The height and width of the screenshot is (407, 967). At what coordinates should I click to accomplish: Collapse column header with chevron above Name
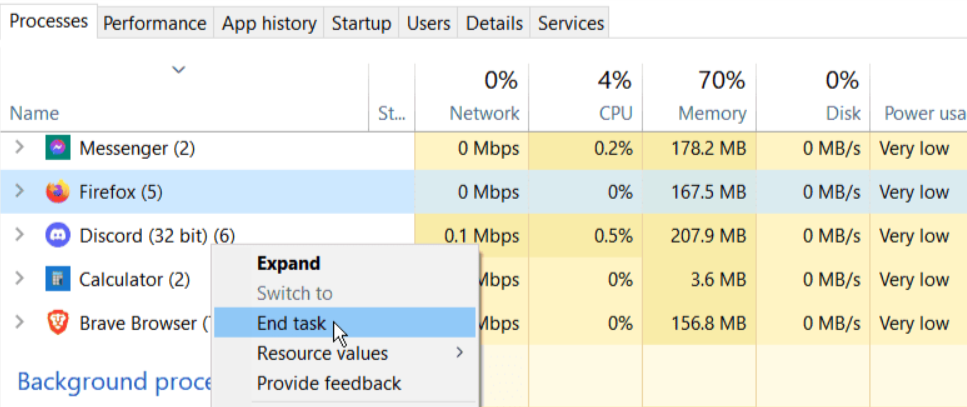click(178, 70)
